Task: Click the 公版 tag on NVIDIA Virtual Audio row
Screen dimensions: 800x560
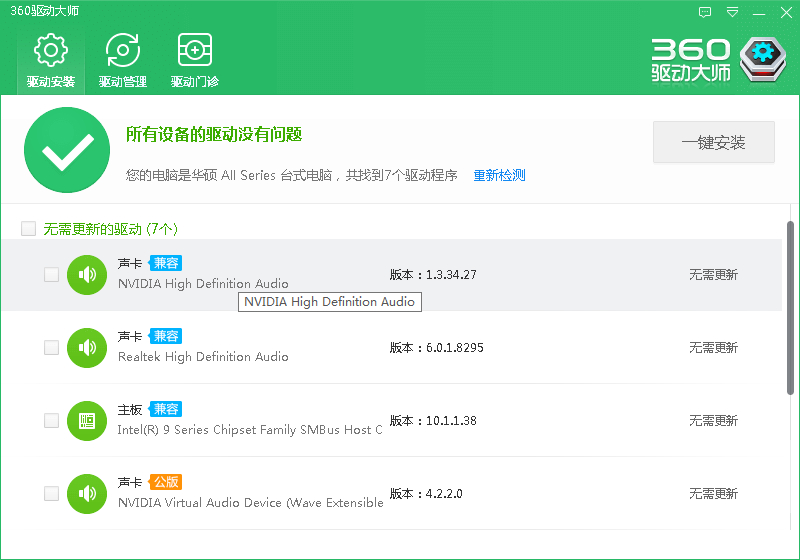Action: point(165,482)
